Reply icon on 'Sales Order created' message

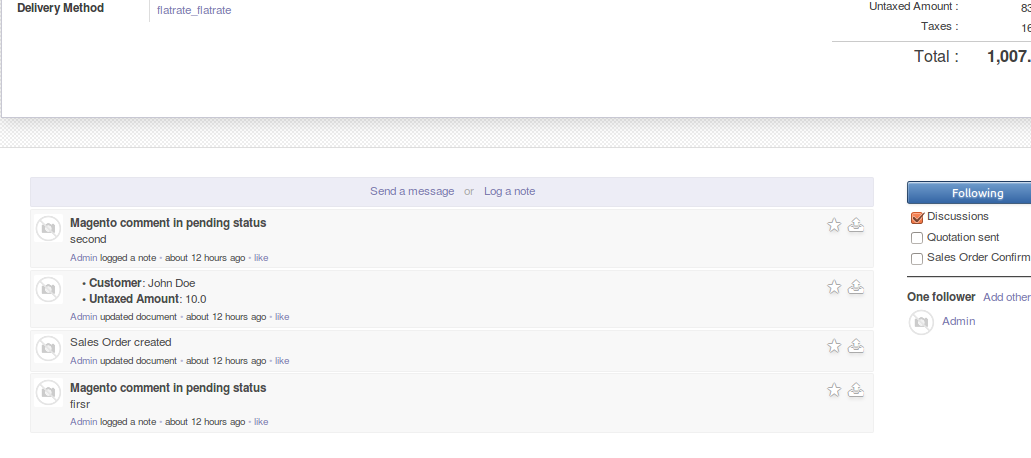point(855,346)
